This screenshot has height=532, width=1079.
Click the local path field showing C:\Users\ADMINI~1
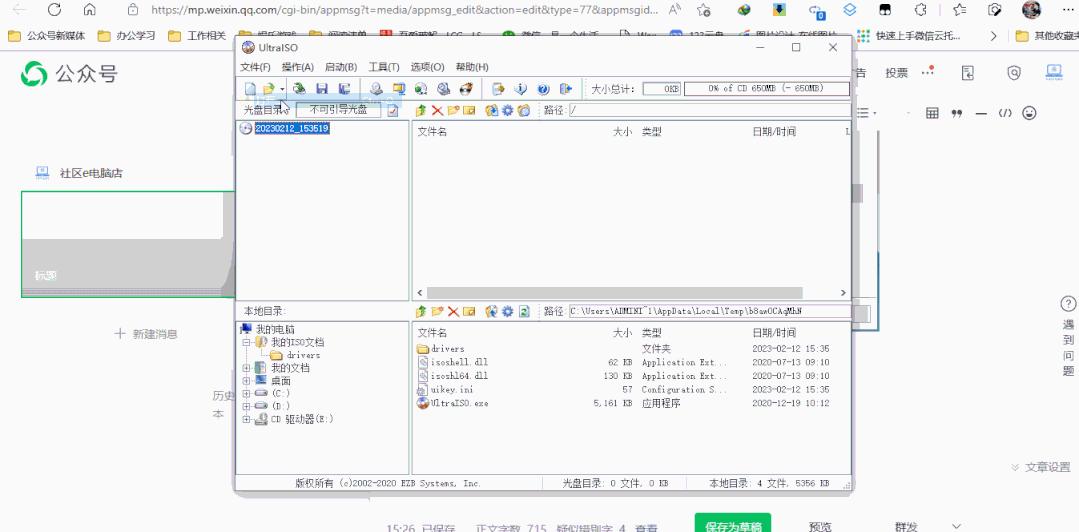coord(709,311)
